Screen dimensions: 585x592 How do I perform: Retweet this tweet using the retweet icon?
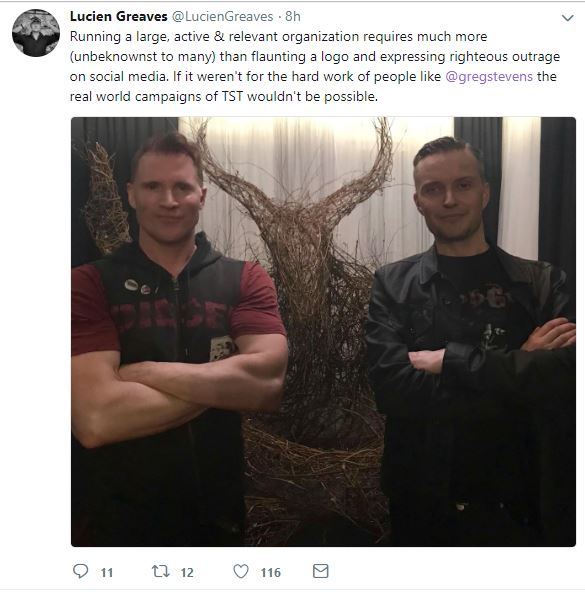(x=161, y=571)
